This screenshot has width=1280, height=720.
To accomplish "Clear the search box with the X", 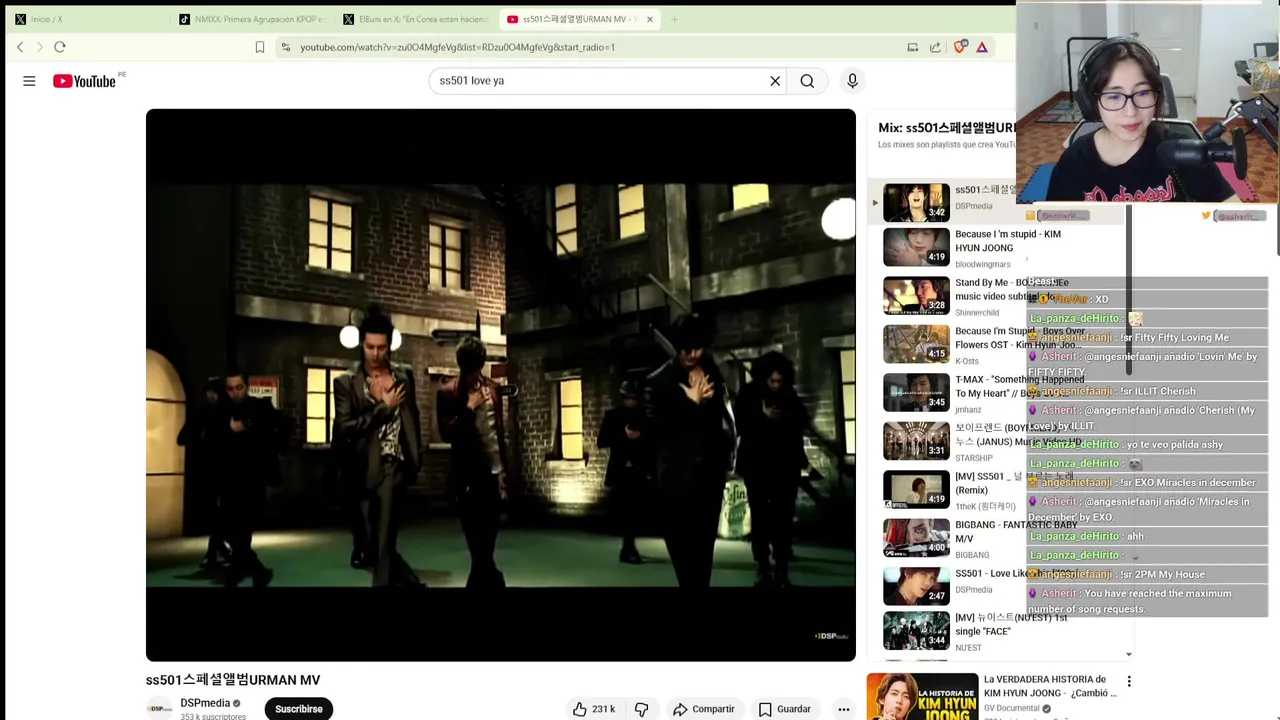I will point(775,81).
